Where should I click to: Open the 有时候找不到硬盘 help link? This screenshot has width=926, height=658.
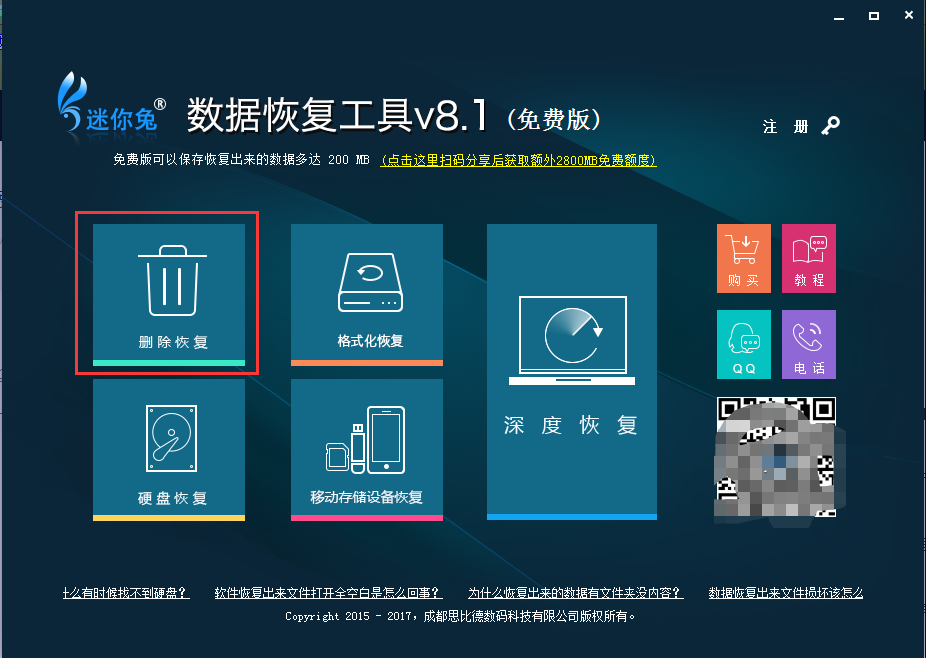126,592
